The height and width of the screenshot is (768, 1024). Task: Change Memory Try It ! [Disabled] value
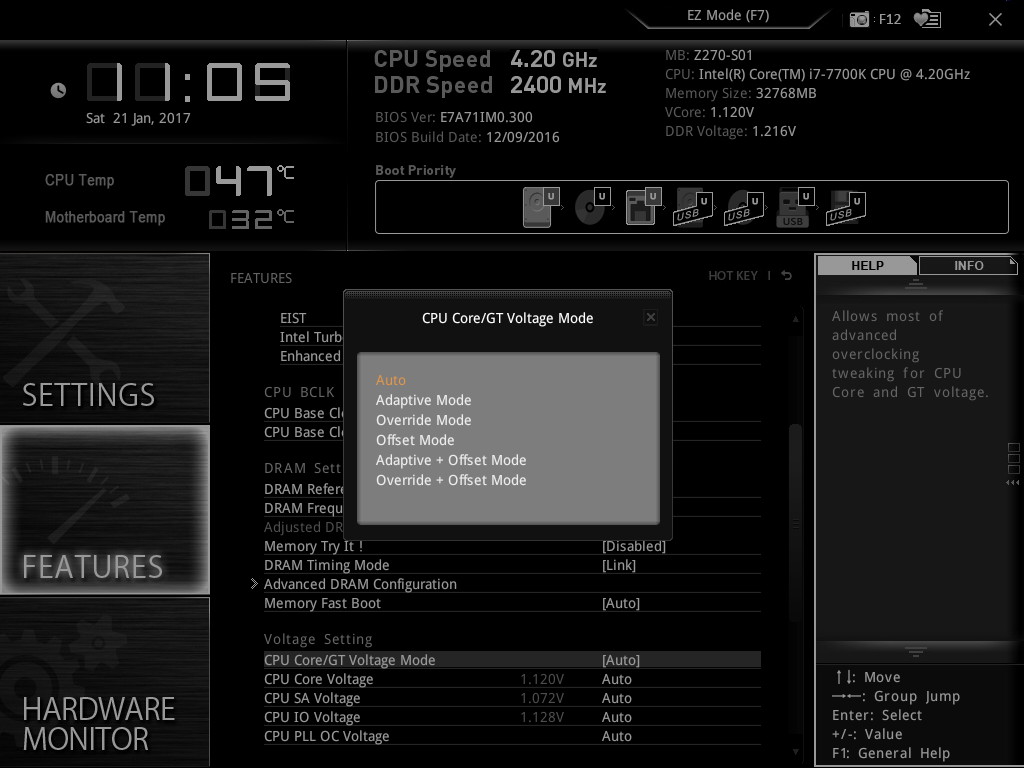point(633,546)
